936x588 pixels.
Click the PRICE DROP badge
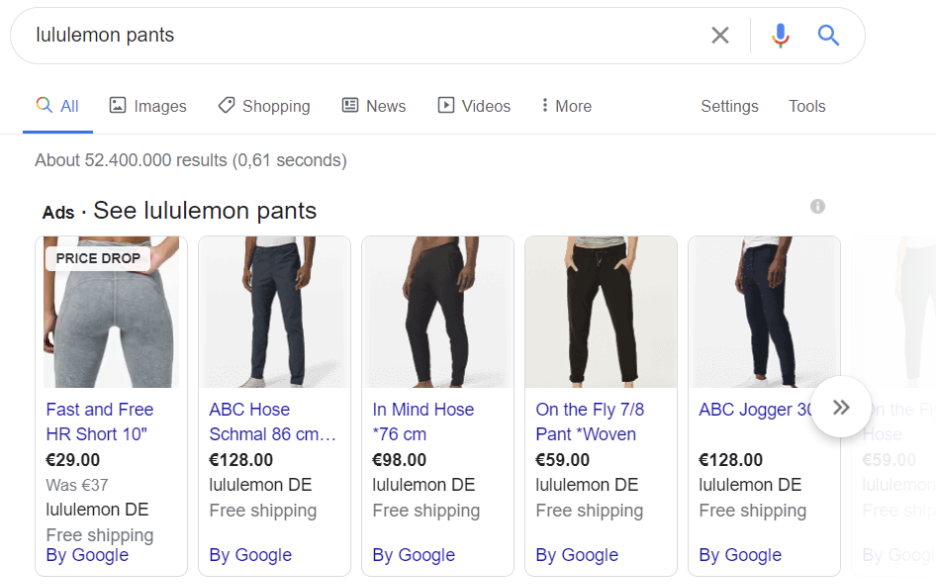coord(98,258)
